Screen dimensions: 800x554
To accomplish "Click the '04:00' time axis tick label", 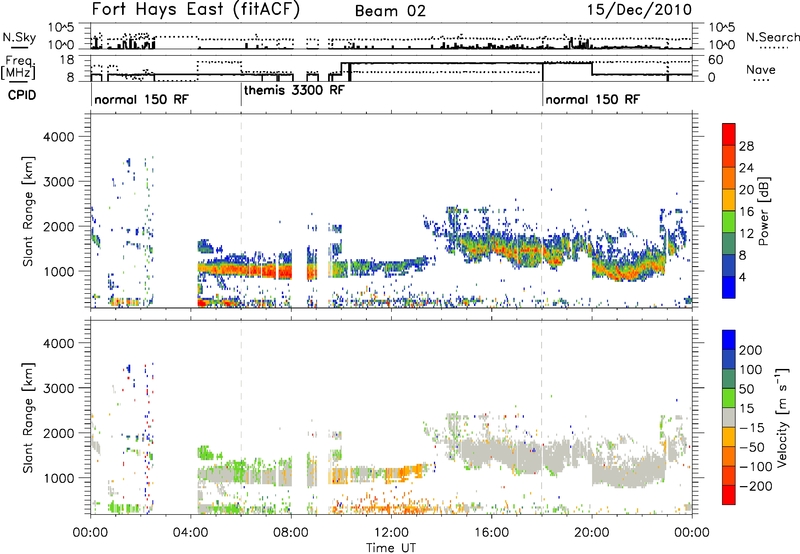I will click(191, 533).
